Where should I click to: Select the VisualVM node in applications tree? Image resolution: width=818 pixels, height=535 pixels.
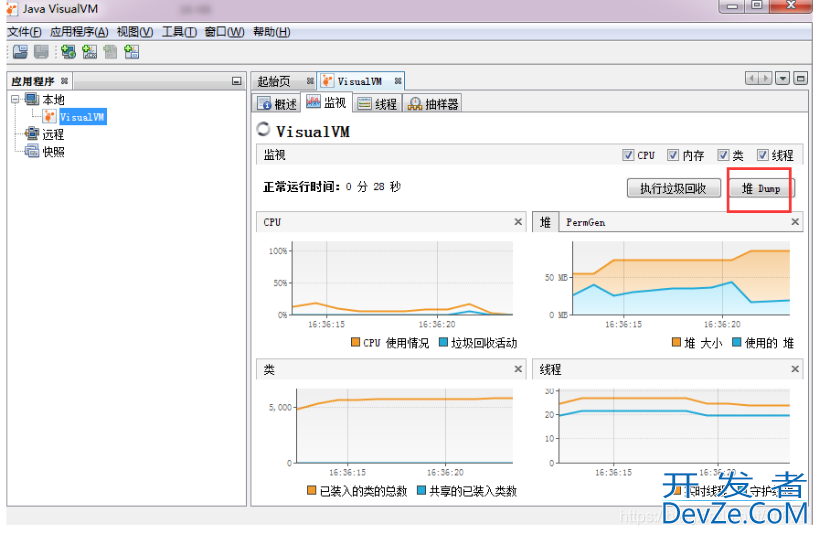[82, 117]
